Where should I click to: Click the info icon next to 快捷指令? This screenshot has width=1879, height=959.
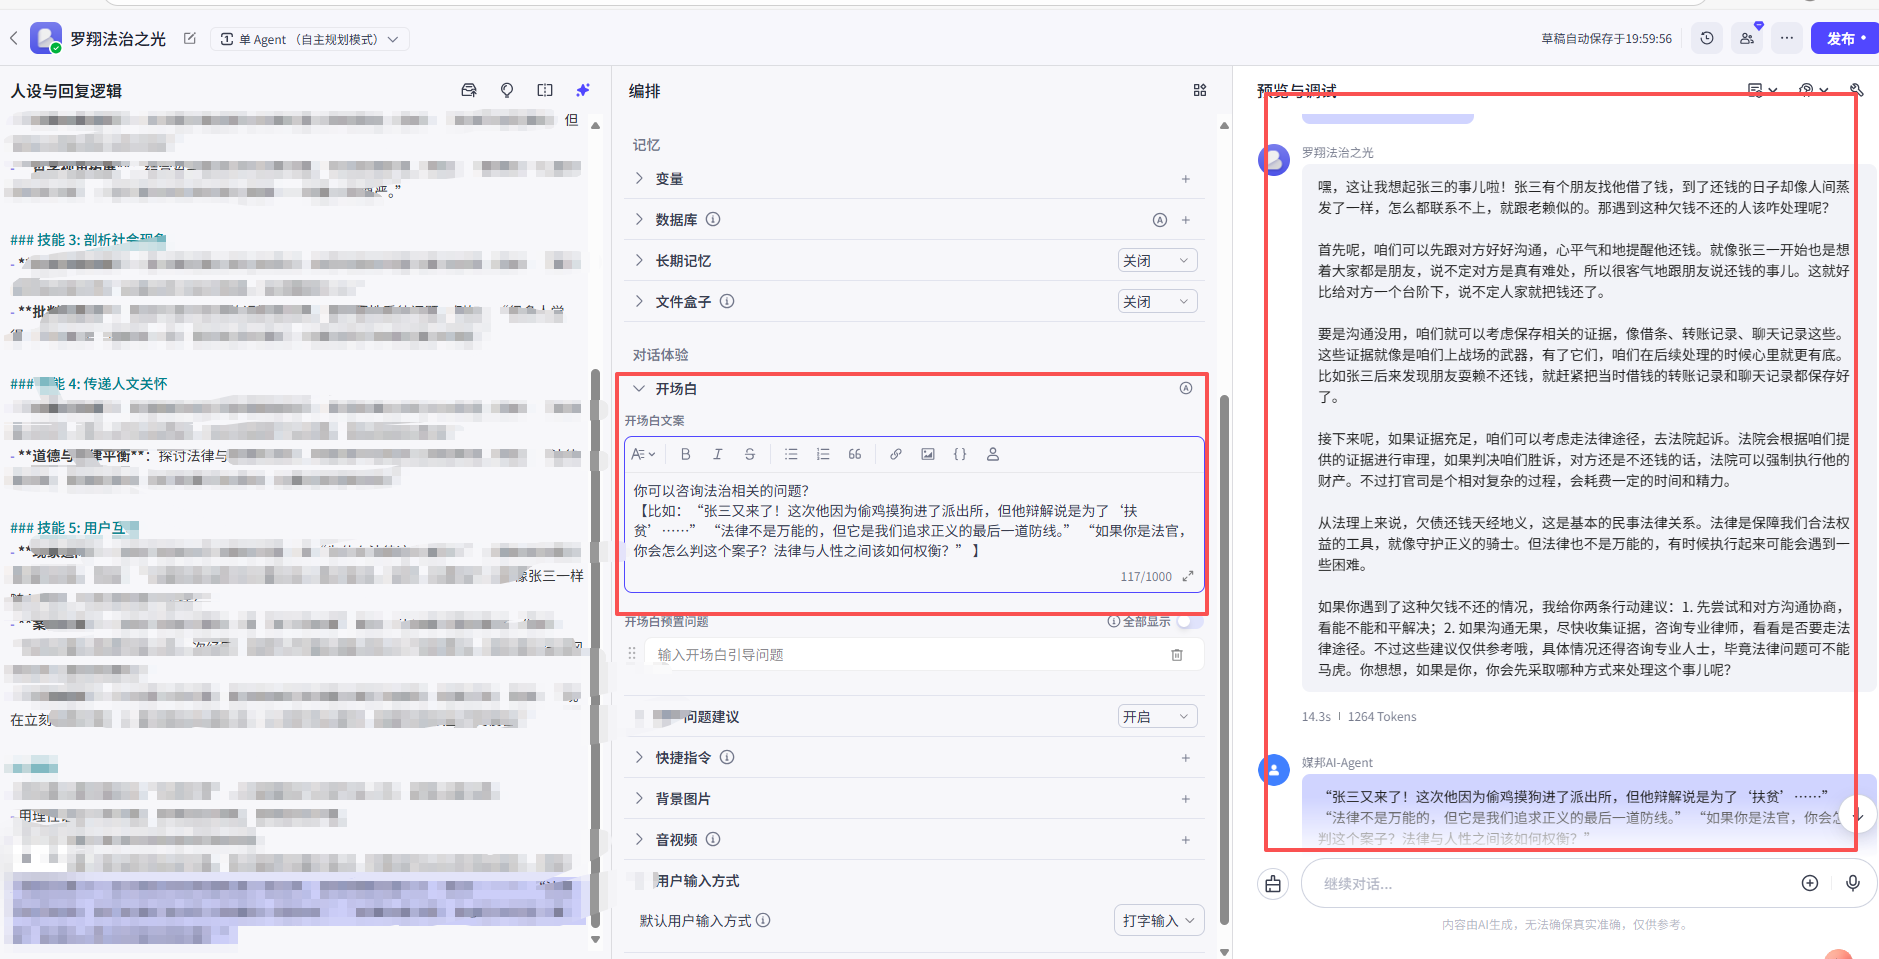click(727, 757)
